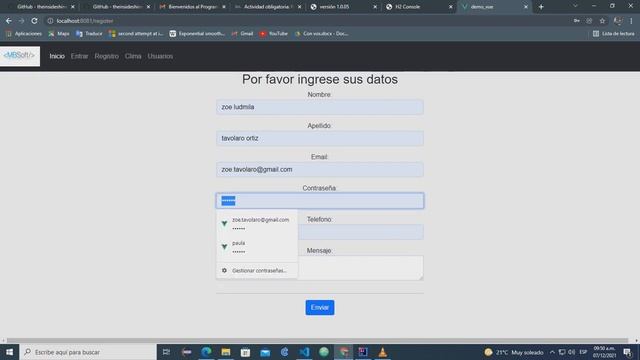Image resolution: width=640 pixels, height=360 pixels.
Task: Focus the Email input field
Action: (x=320, y=169)
